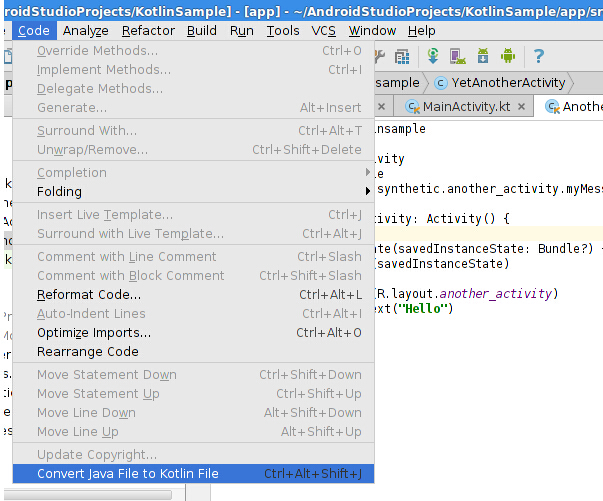Image resolution: width=603 pixels, height=501 pixels.
Task: Click Move Statement Down entry
Action: click(193, 375)
